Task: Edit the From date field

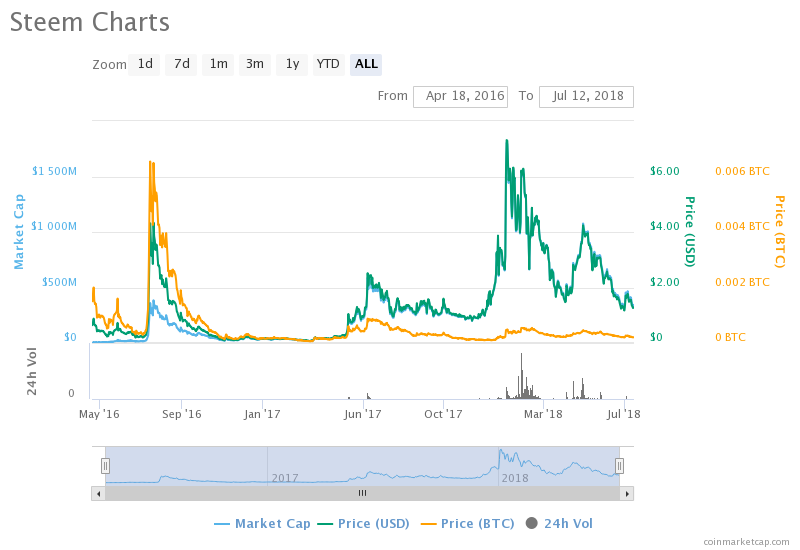Action: [460, 96]
